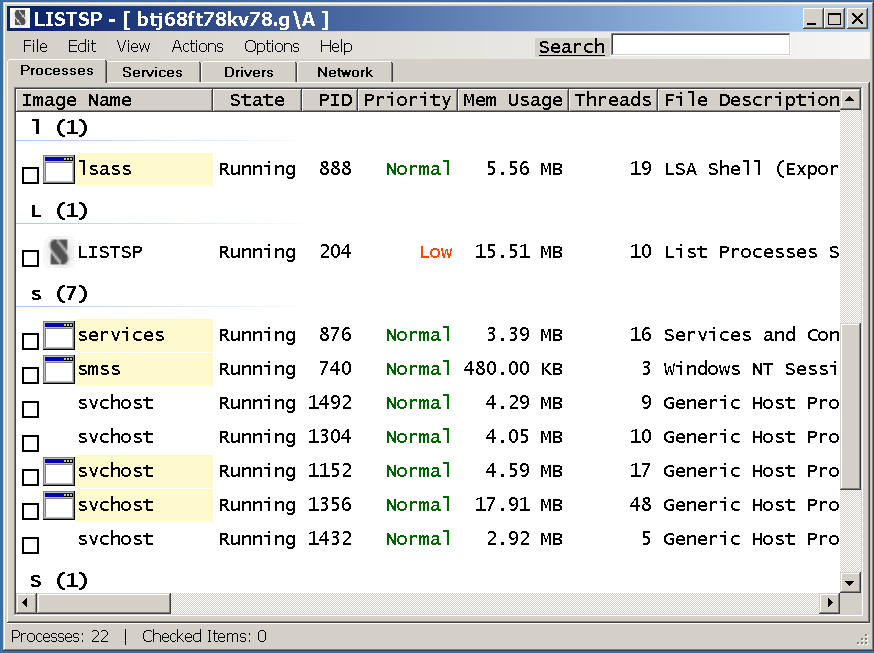
Task: Sort by State column header
Action: (x=257, y=100)
